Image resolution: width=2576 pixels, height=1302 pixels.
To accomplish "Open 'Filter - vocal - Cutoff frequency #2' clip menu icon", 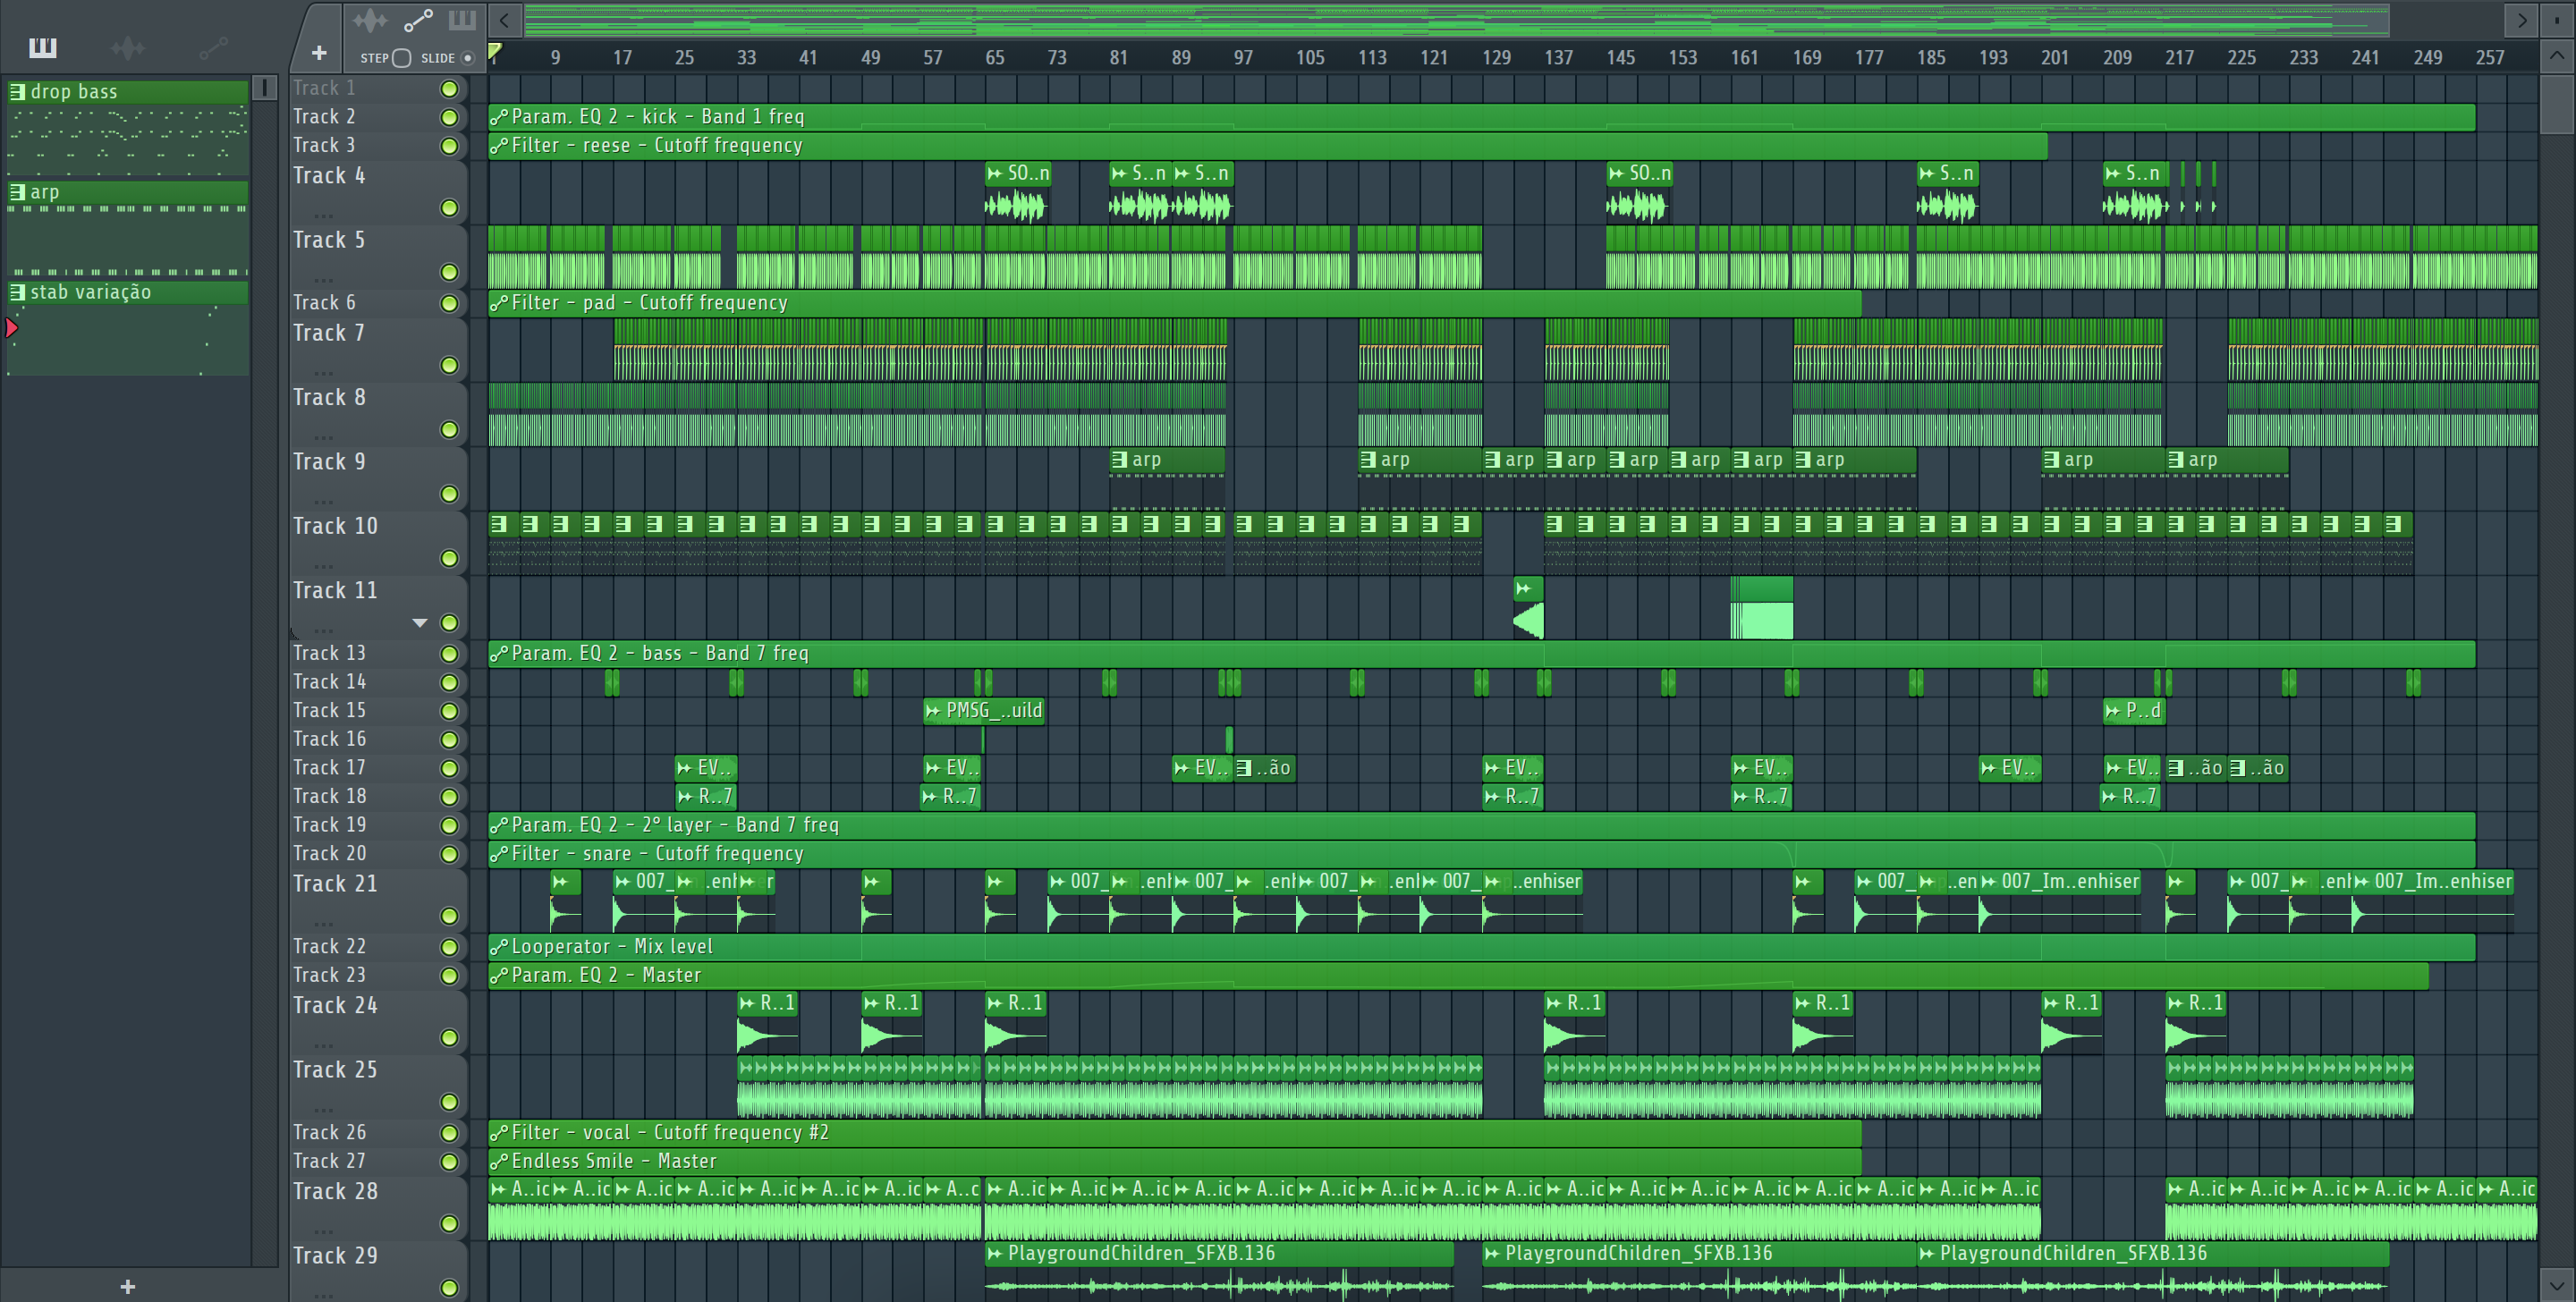I will tap(499, 1133).
